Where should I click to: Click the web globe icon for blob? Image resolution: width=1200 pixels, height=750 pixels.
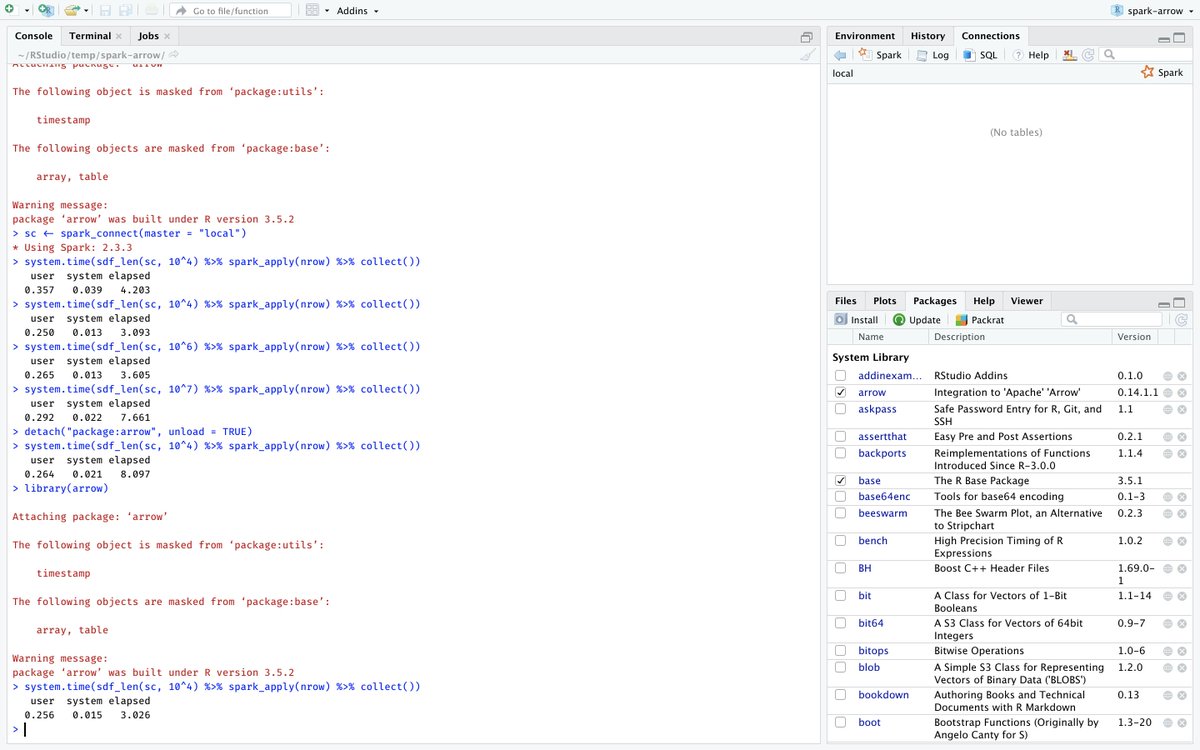1167,667
